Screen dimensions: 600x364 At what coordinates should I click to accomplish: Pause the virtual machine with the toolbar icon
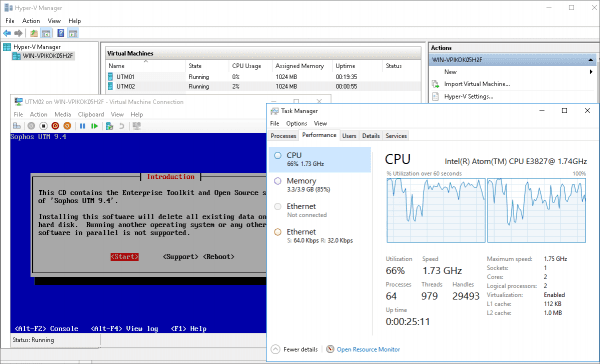coord(82,126)
